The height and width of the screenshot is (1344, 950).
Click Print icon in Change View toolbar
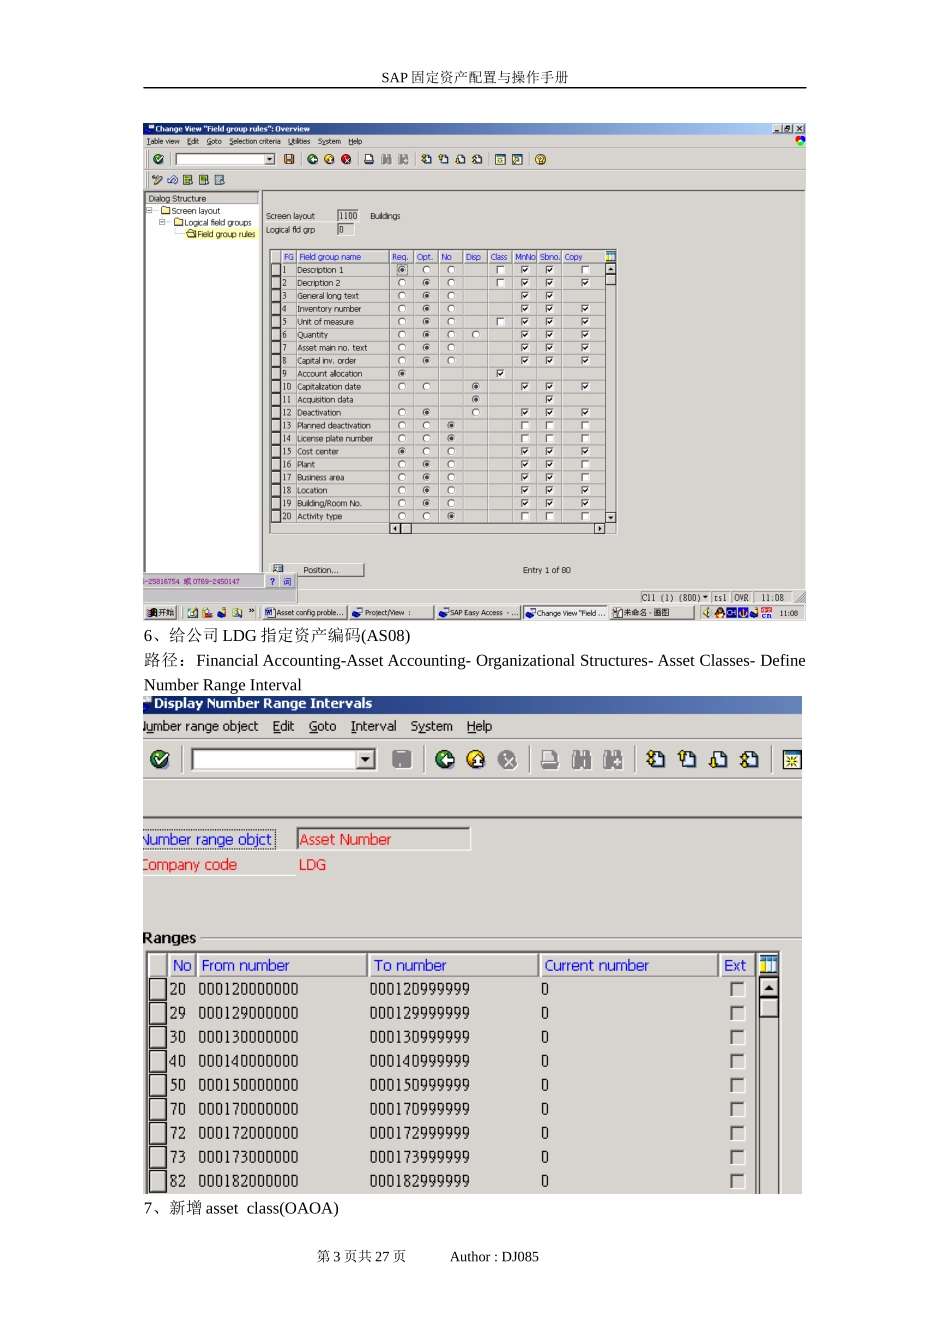tap(369, 159)
